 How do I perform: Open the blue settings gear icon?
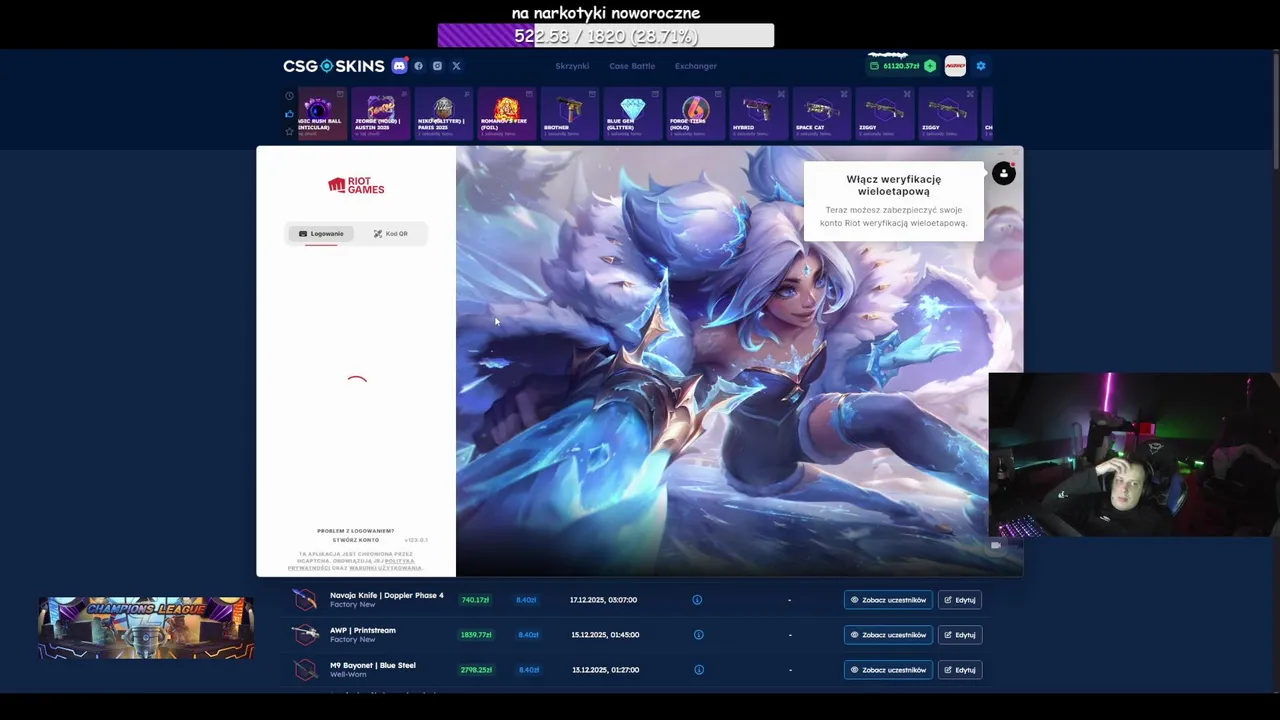[981, 66]
